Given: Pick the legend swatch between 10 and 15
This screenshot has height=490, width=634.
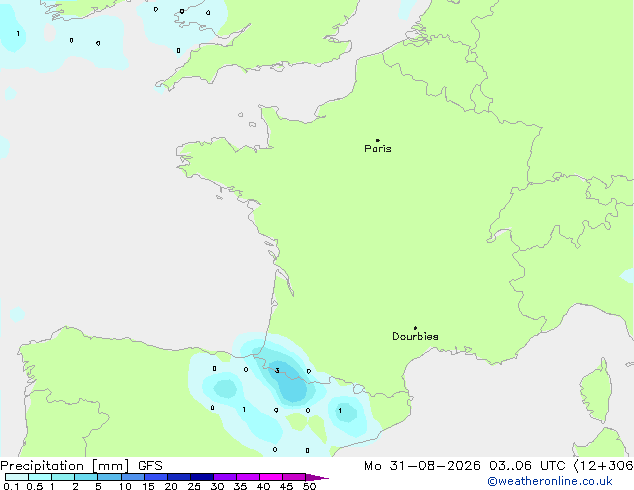Looking at the screenshot, I should point(133,477).
